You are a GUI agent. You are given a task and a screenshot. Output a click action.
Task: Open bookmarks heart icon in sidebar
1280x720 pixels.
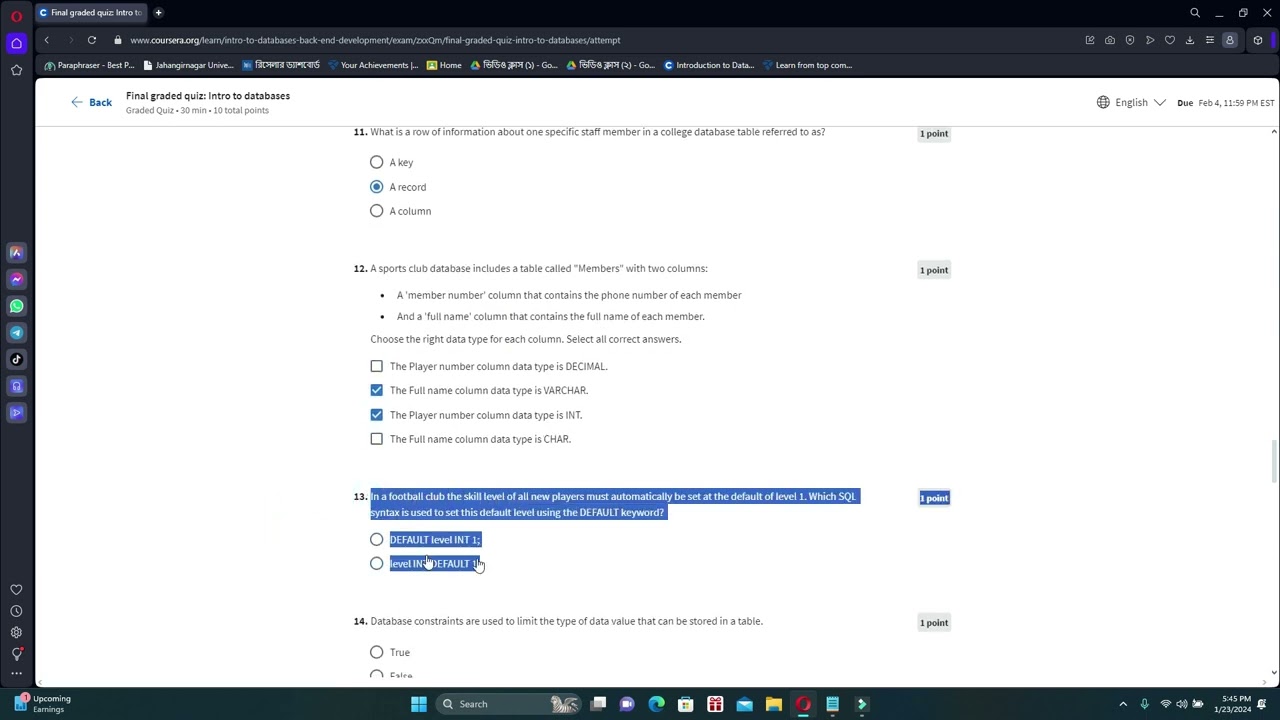coord(16,590)
